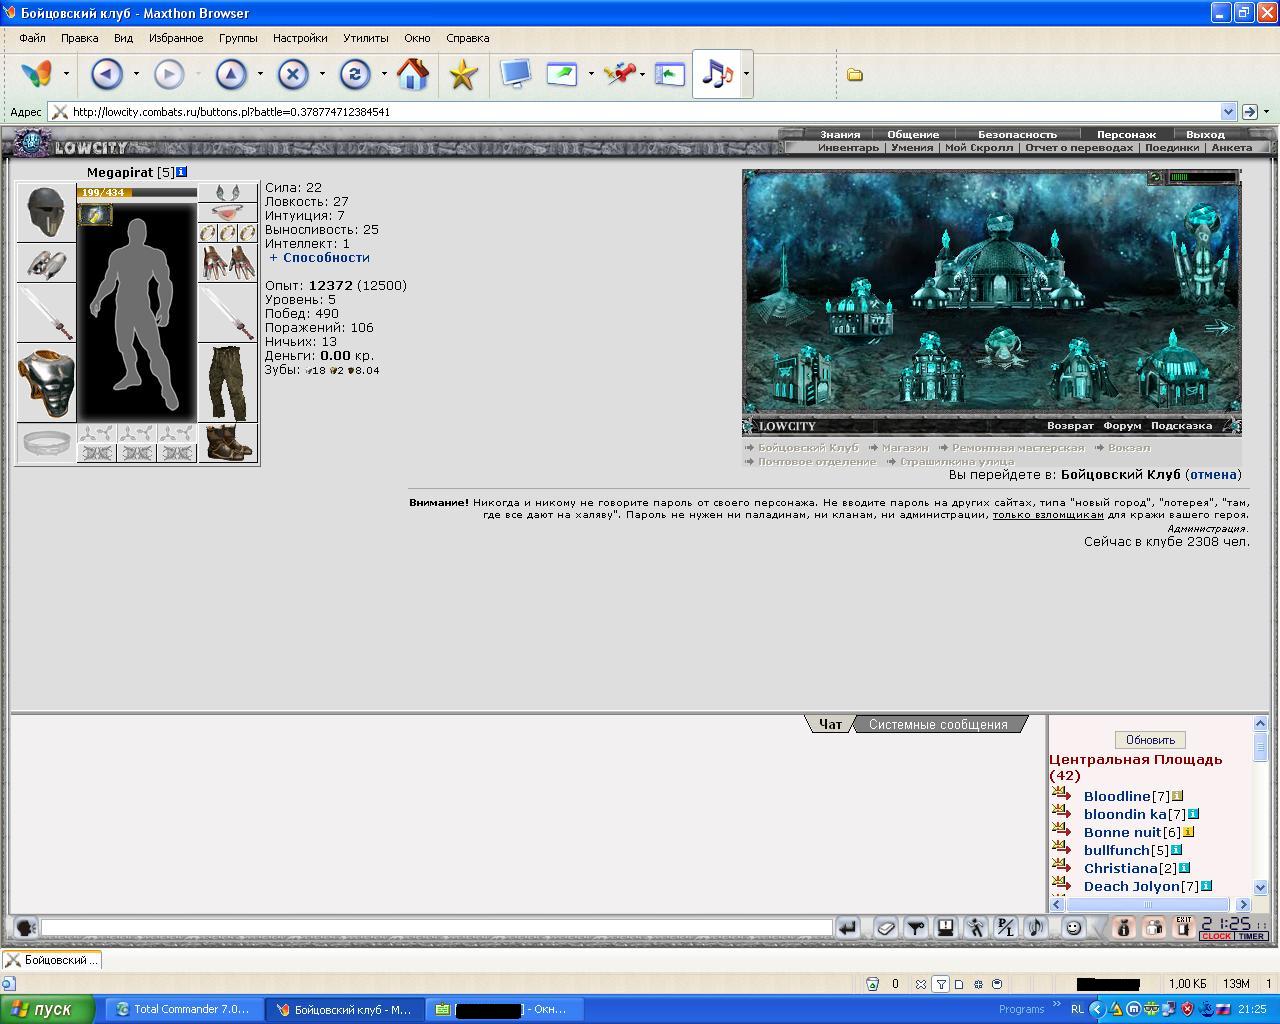The image size is (1280, 1024).
Task: Open favorites via the star icon
Action: (463, 74)
